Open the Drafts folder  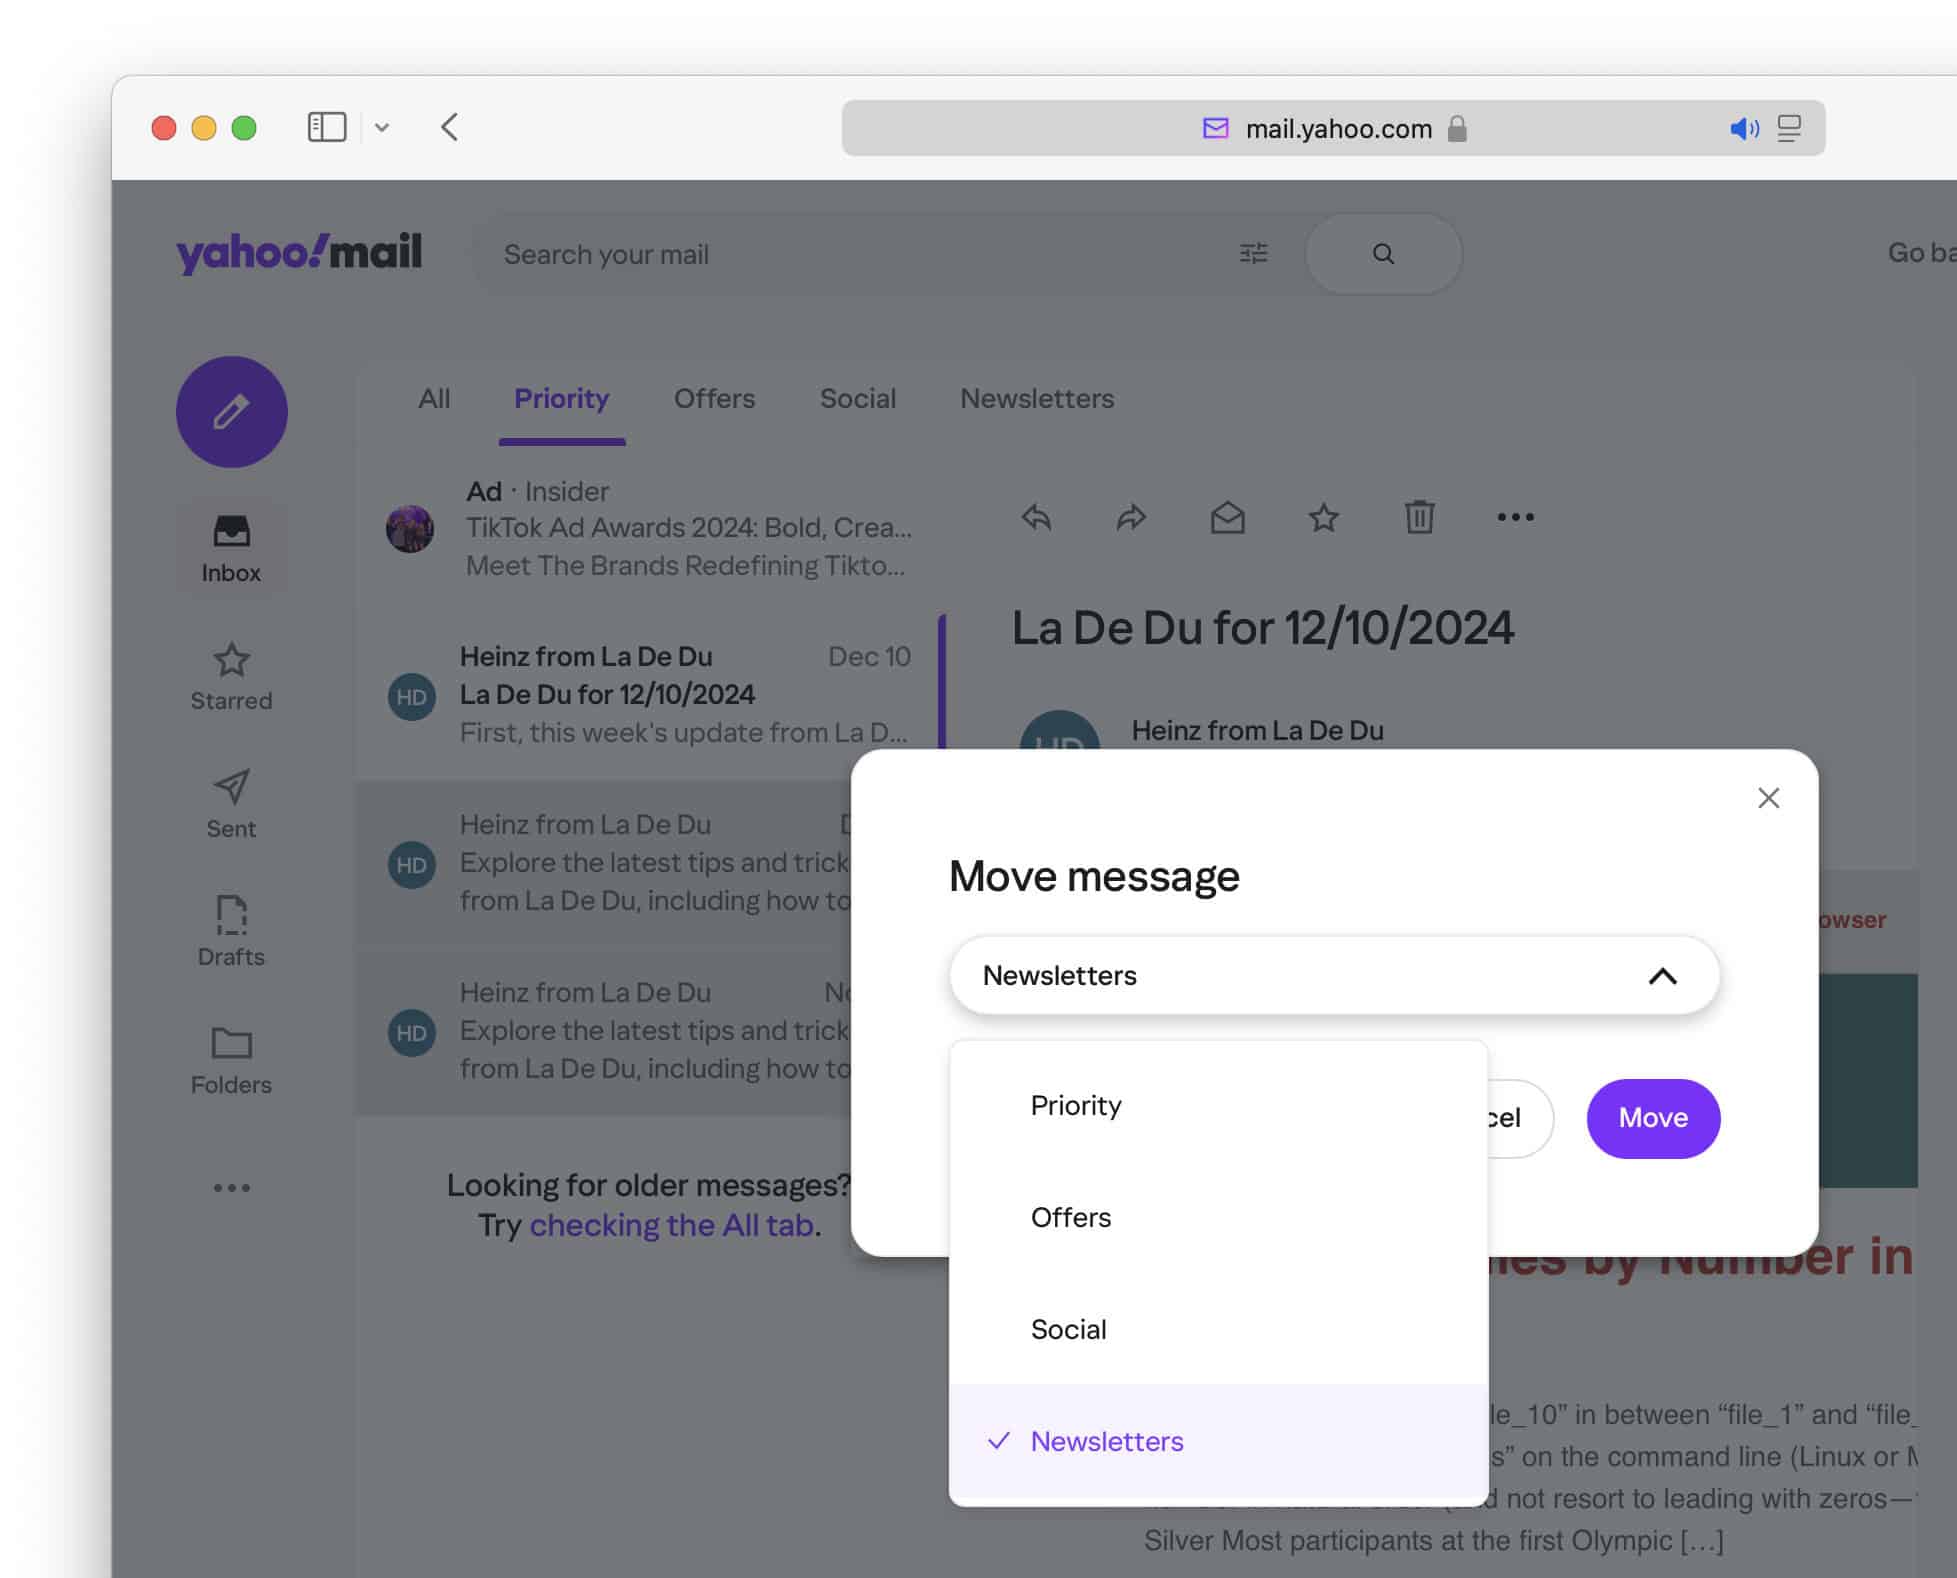231,919
